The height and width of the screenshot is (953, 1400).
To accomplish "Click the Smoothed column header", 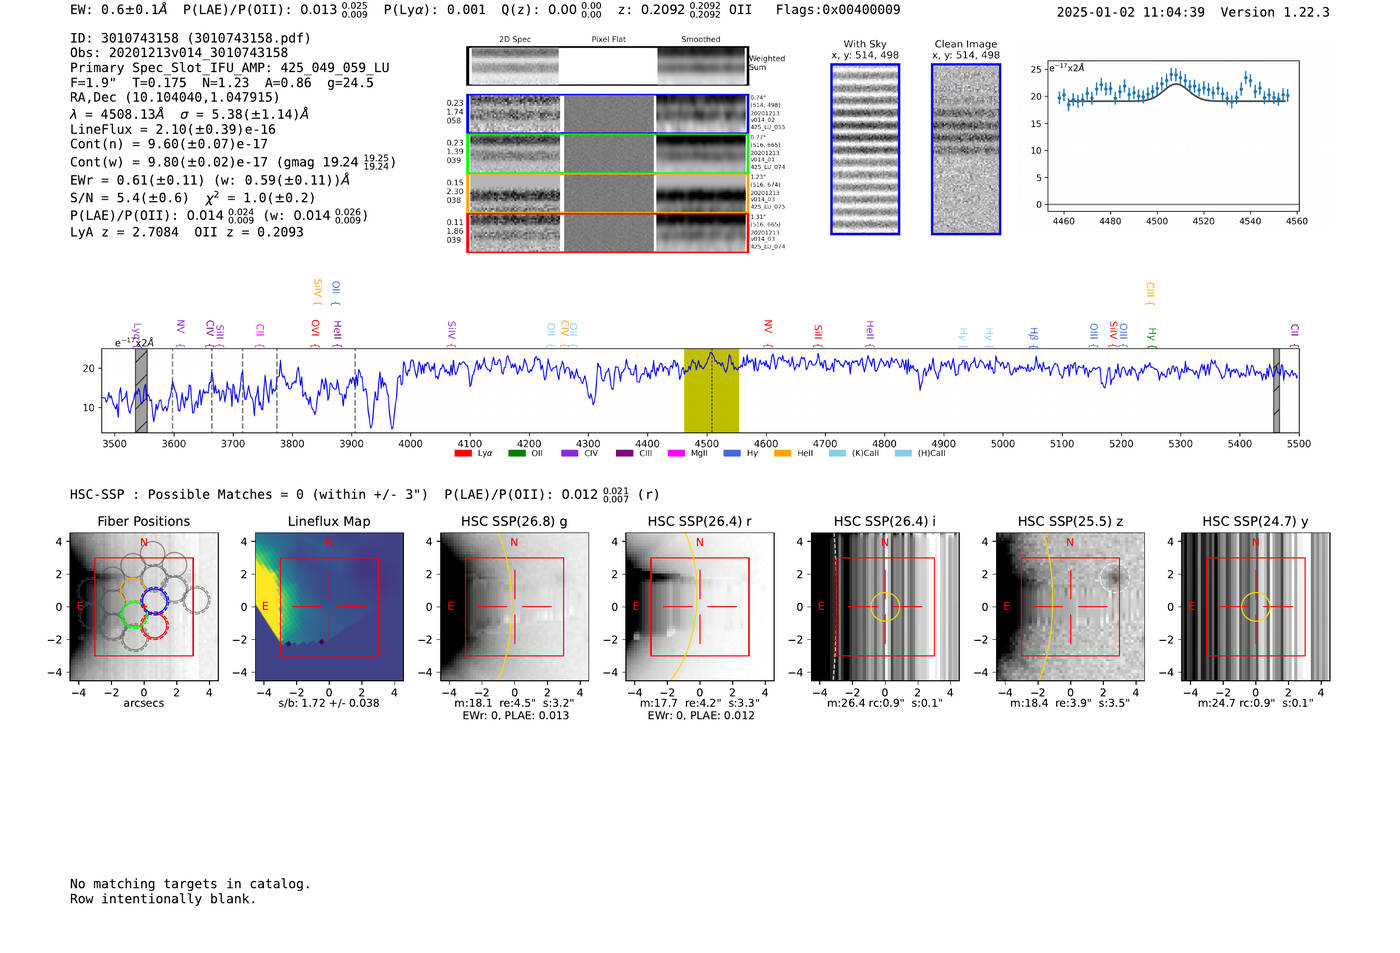I will click(701, 40).
